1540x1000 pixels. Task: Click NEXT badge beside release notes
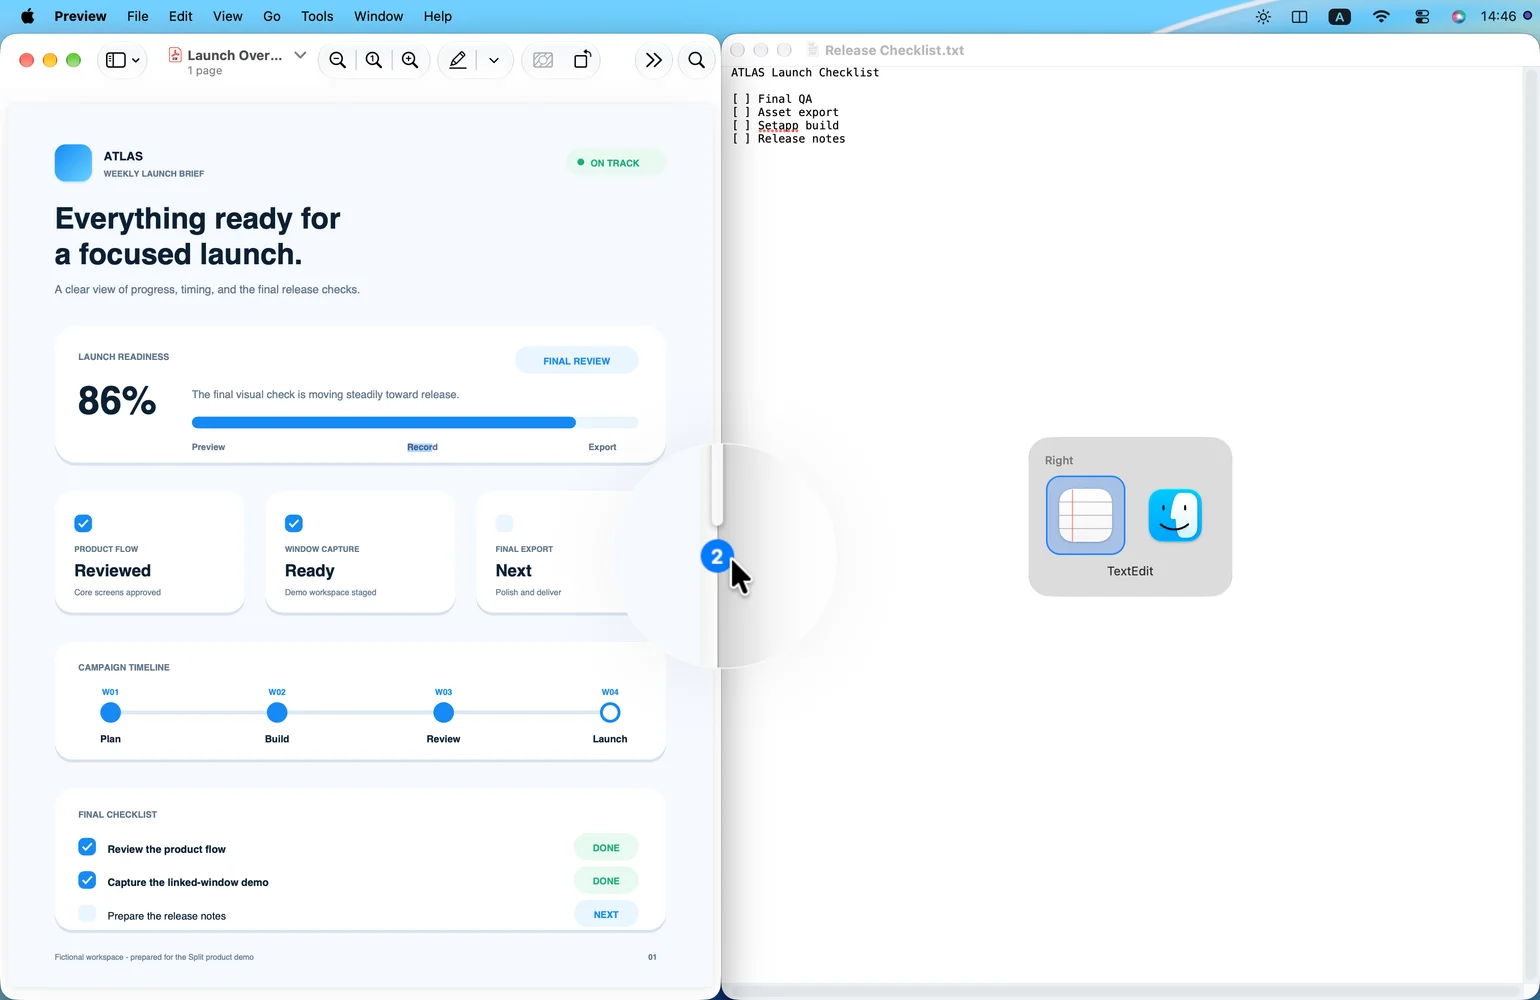click(606, 914)
